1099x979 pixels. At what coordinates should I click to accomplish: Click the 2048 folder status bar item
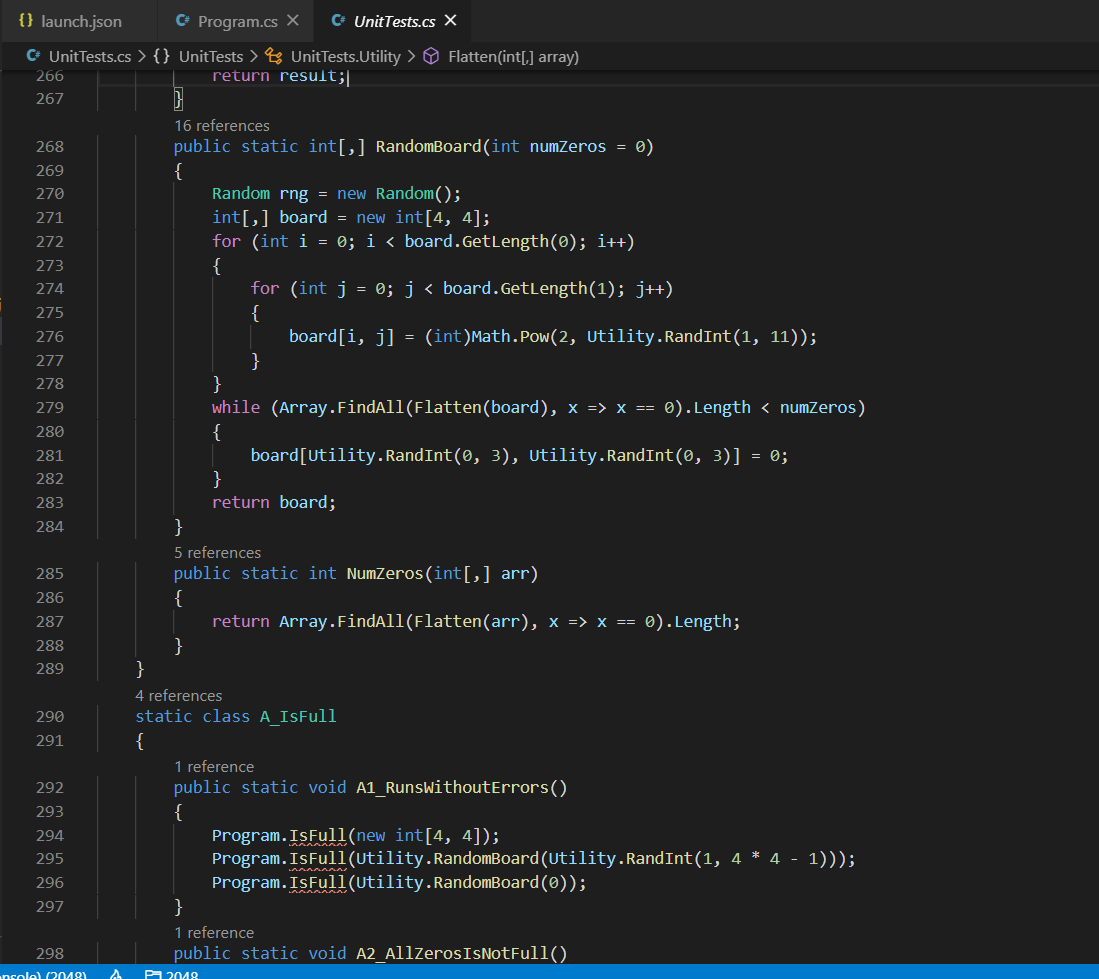coord(172,973)
